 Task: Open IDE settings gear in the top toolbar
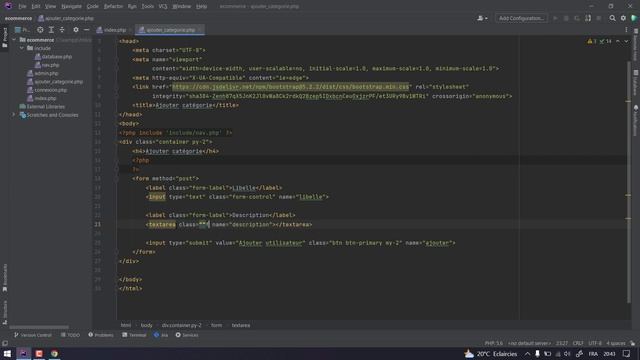click(623, 18)
